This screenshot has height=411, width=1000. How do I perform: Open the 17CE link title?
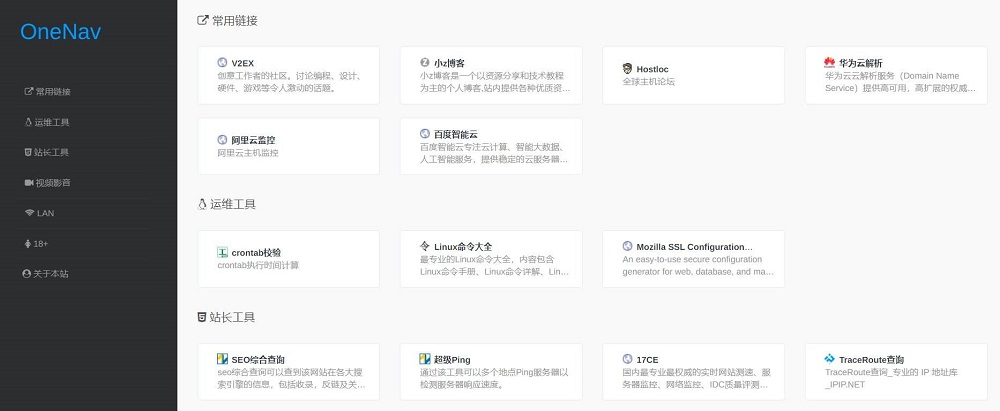click(647, 360)
